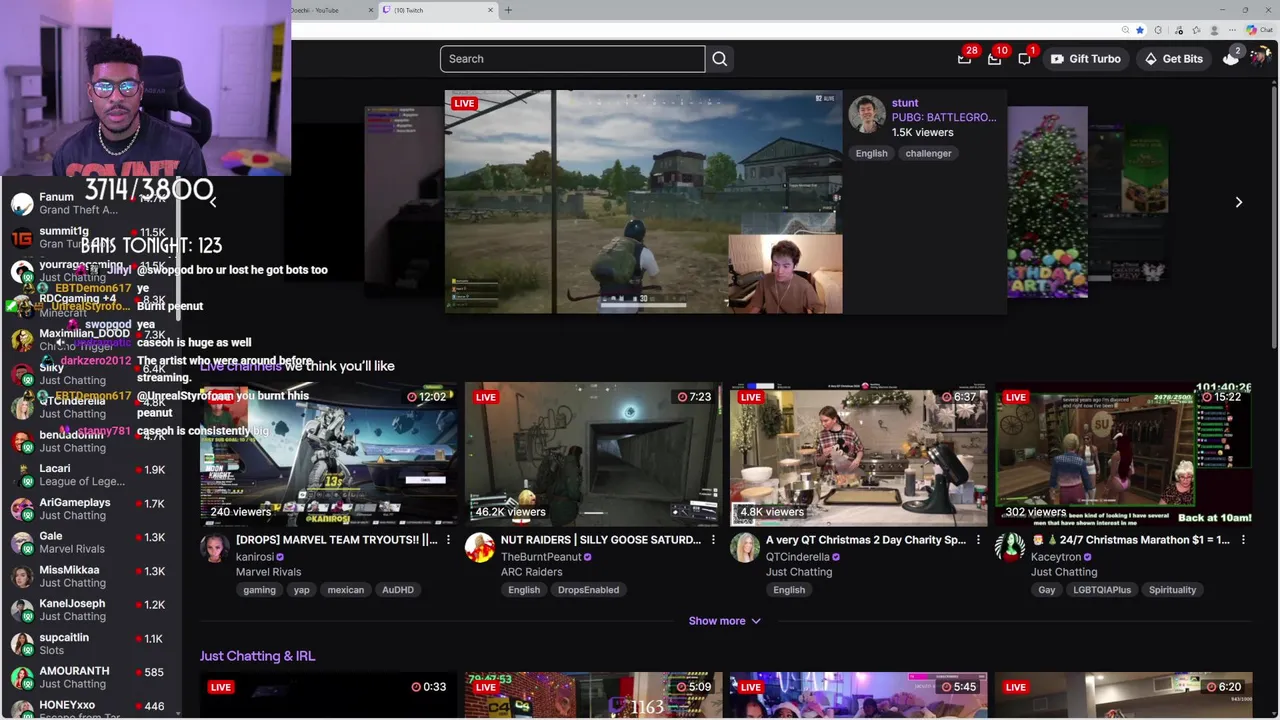Open KanelJoseph in the sidebar channel list

point(90,610)
